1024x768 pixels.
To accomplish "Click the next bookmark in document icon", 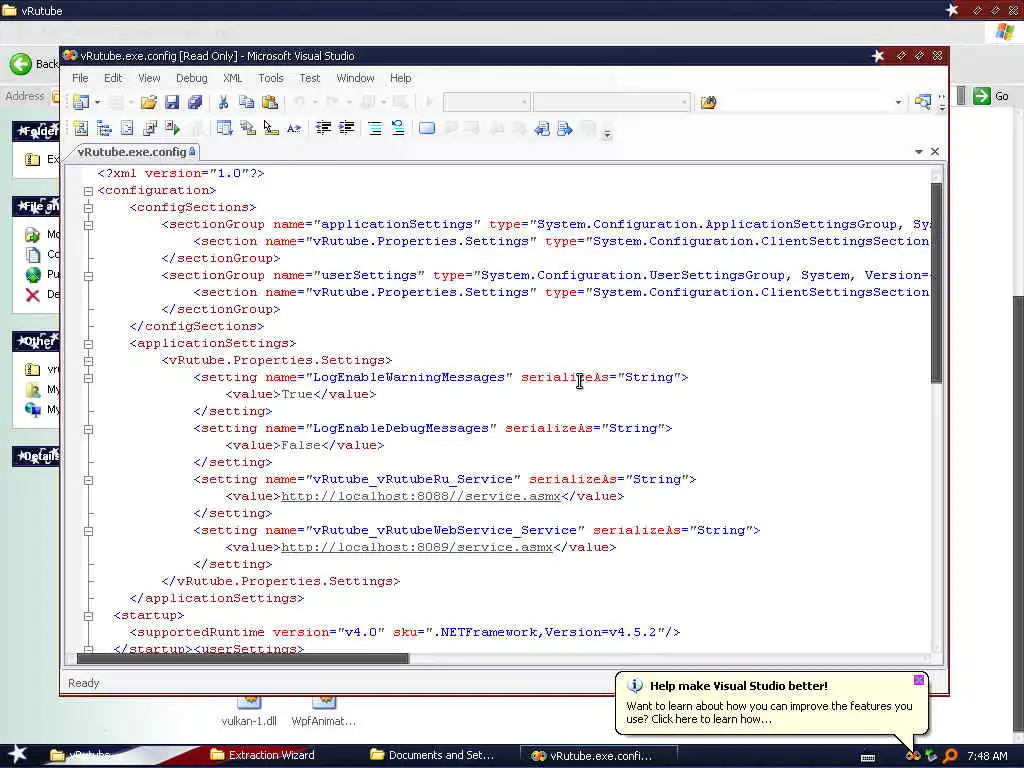I will coord(565,128).
